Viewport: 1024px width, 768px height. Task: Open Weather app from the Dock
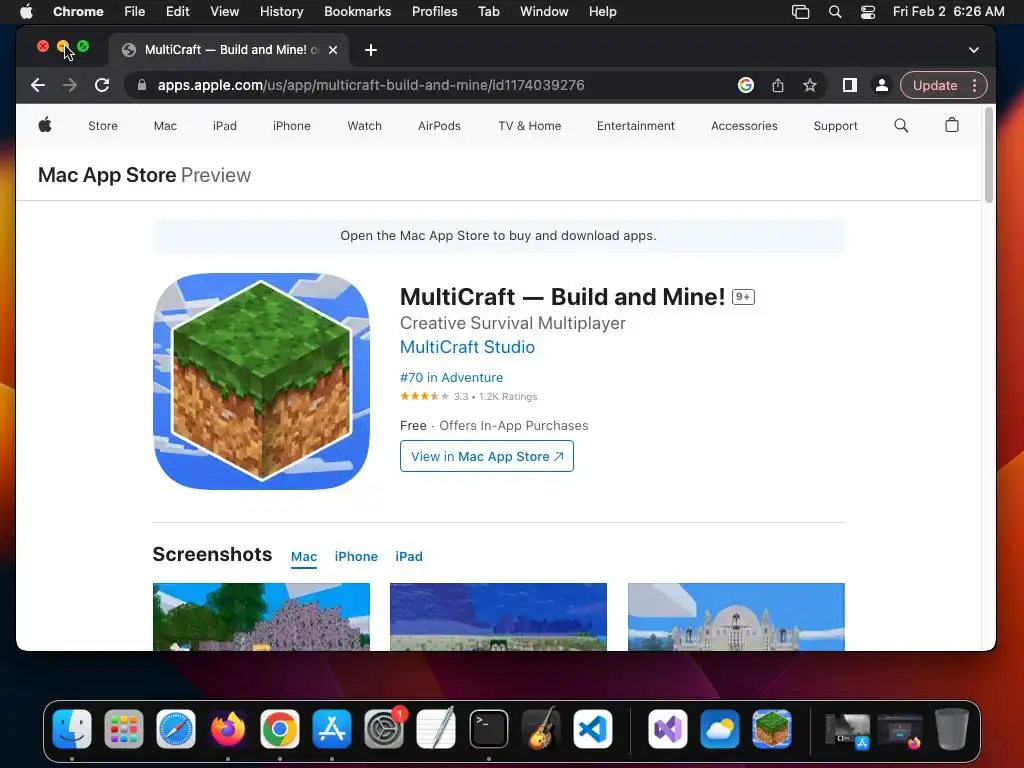point(720,729)
